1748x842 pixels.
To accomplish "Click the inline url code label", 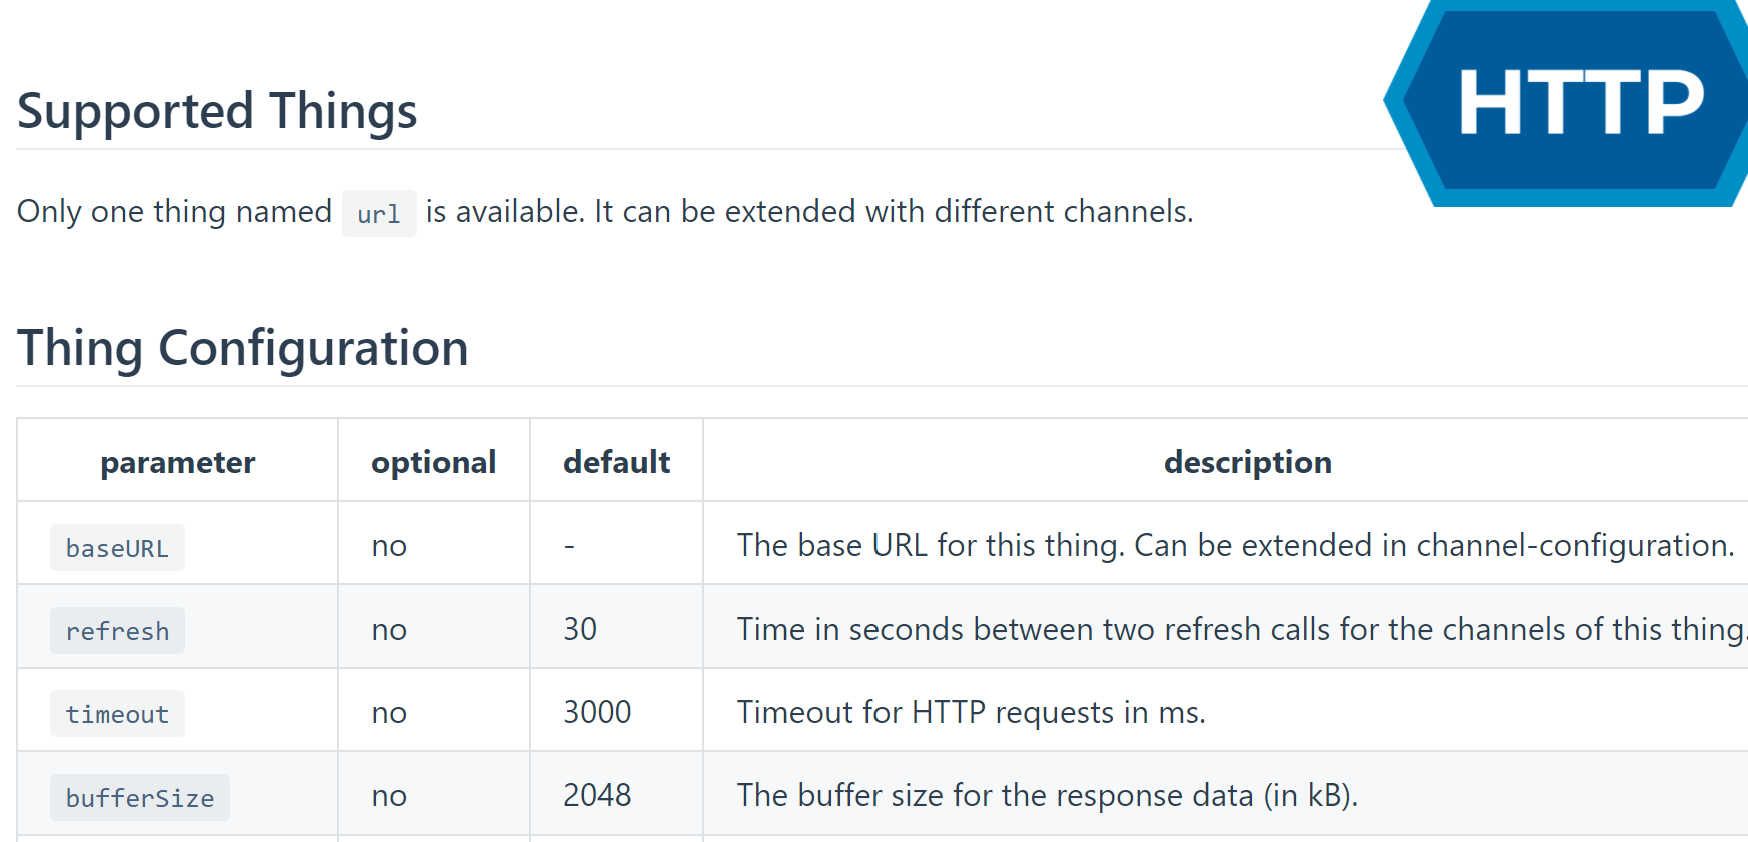I will 379,214.
